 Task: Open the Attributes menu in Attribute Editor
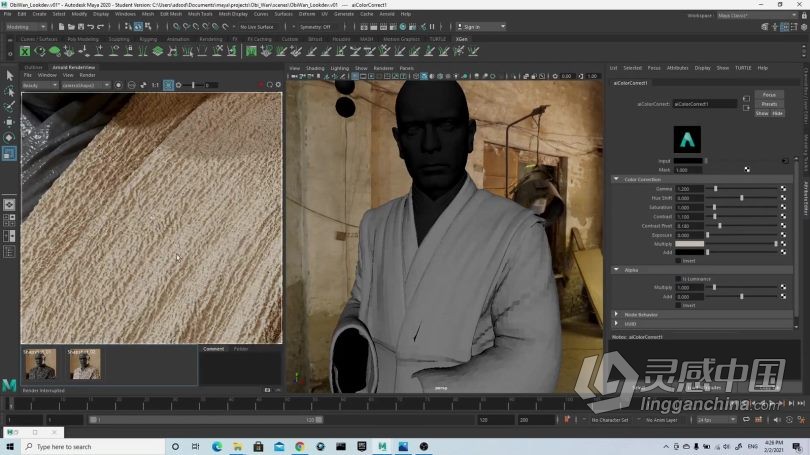pos(677,68)
